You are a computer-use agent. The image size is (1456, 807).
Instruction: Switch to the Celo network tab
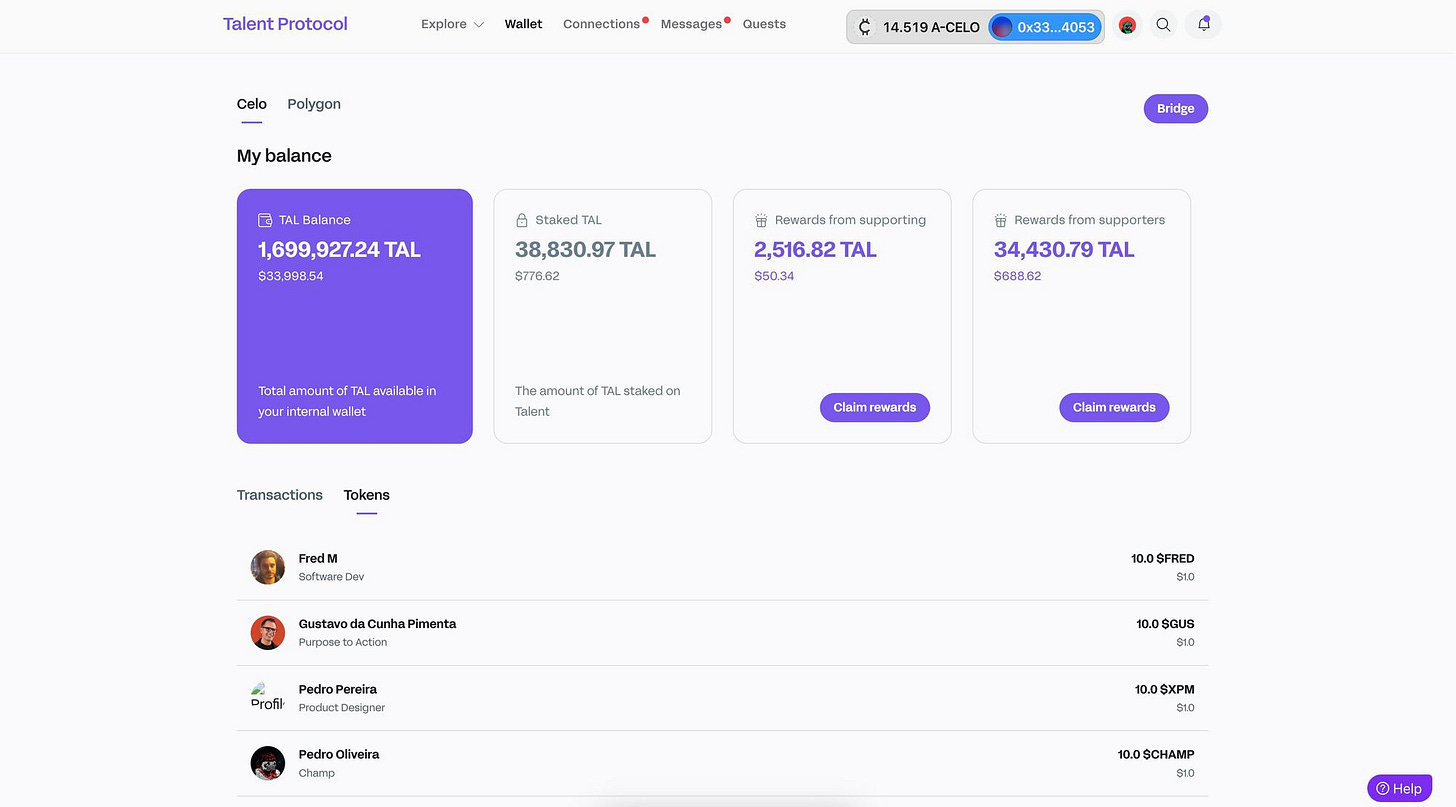coord(252,104)
